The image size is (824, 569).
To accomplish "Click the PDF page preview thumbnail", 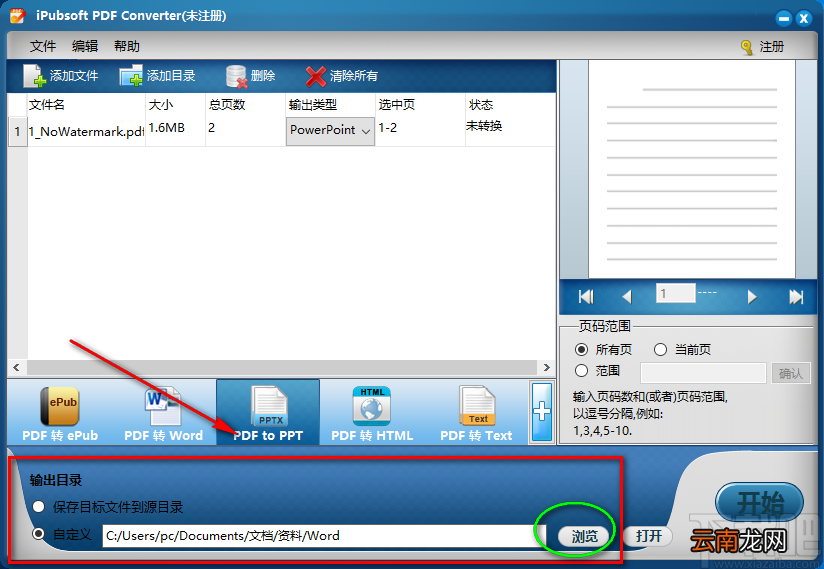I will click(x=692, y=169).
